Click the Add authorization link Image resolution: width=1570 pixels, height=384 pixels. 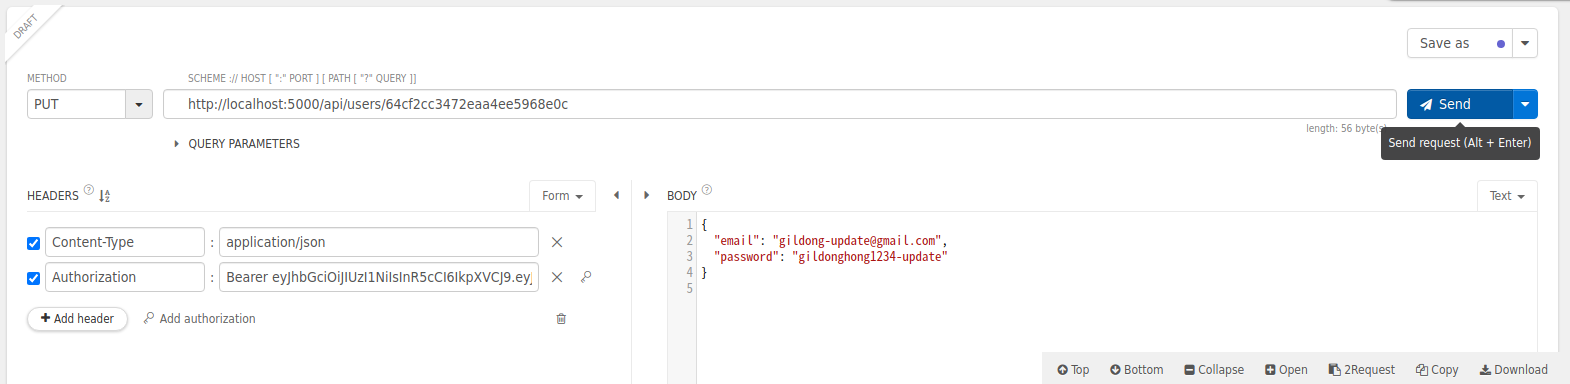coord(199,319)
